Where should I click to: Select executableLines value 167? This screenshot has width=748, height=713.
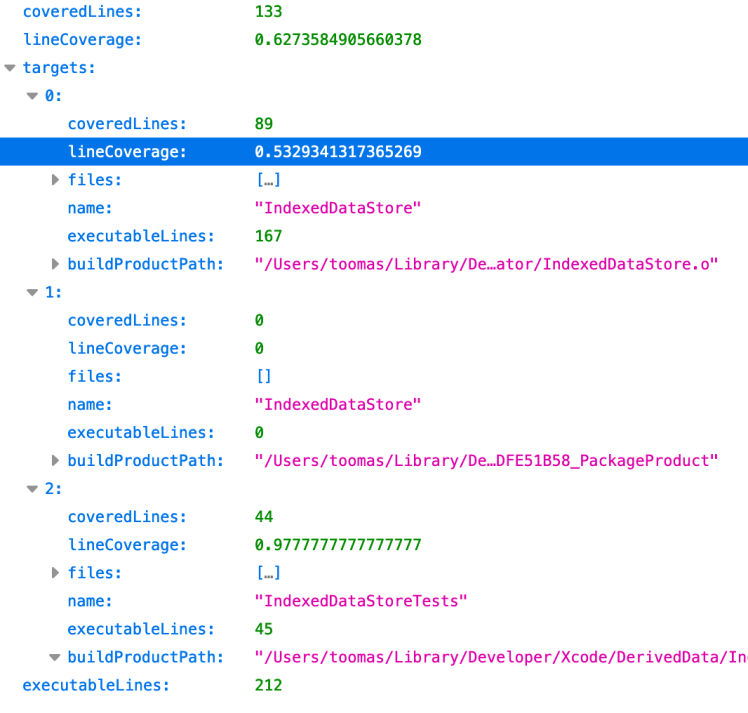pyautogui.click(x=269, y=236)
